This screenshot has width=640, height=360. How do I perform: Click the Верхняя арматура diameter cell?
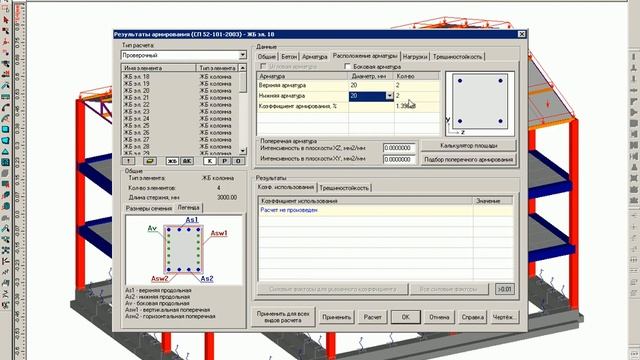coord(371,85)
